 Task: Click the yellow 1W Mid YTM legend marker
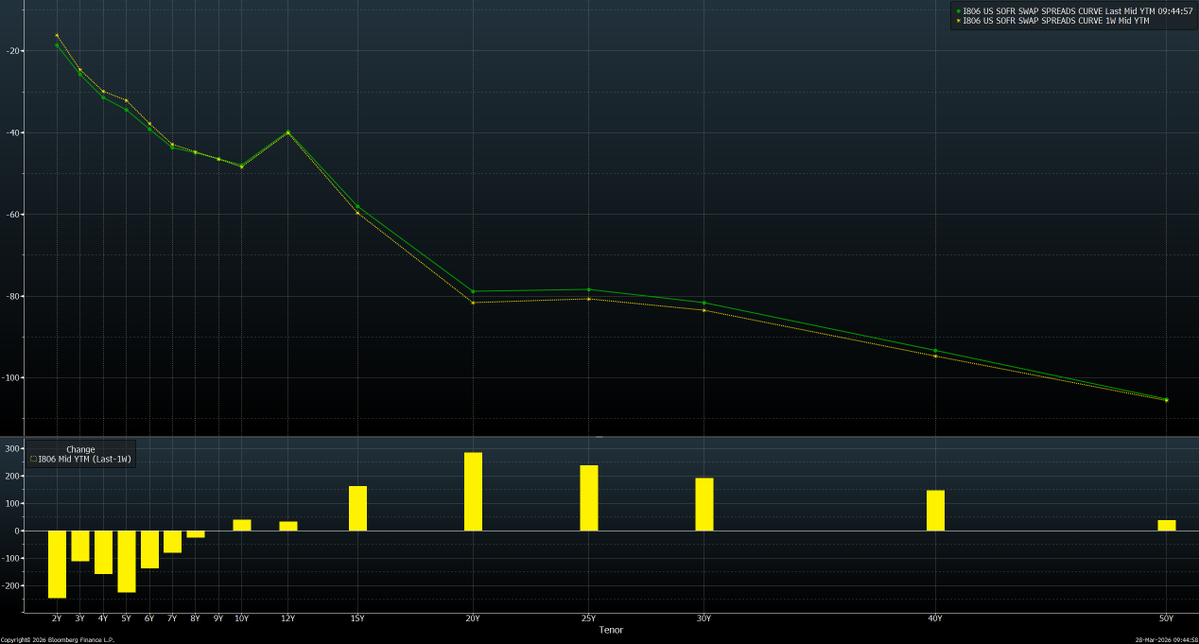tap(958, 21)
